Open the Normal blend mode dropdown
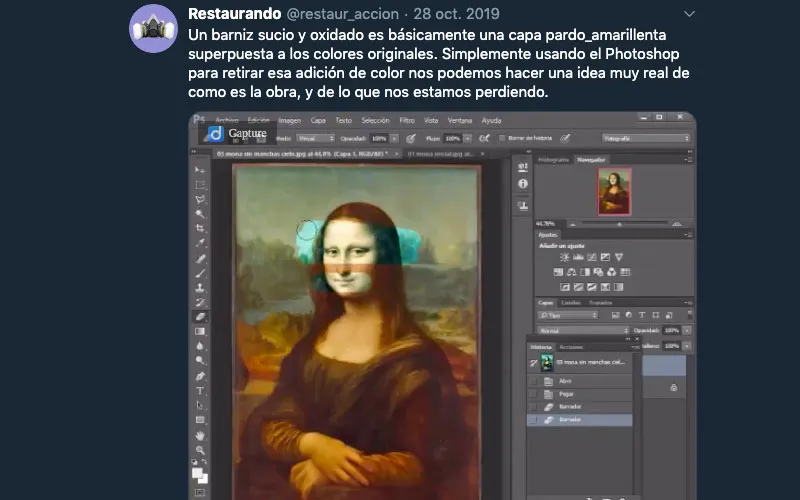 pos(583,331)
